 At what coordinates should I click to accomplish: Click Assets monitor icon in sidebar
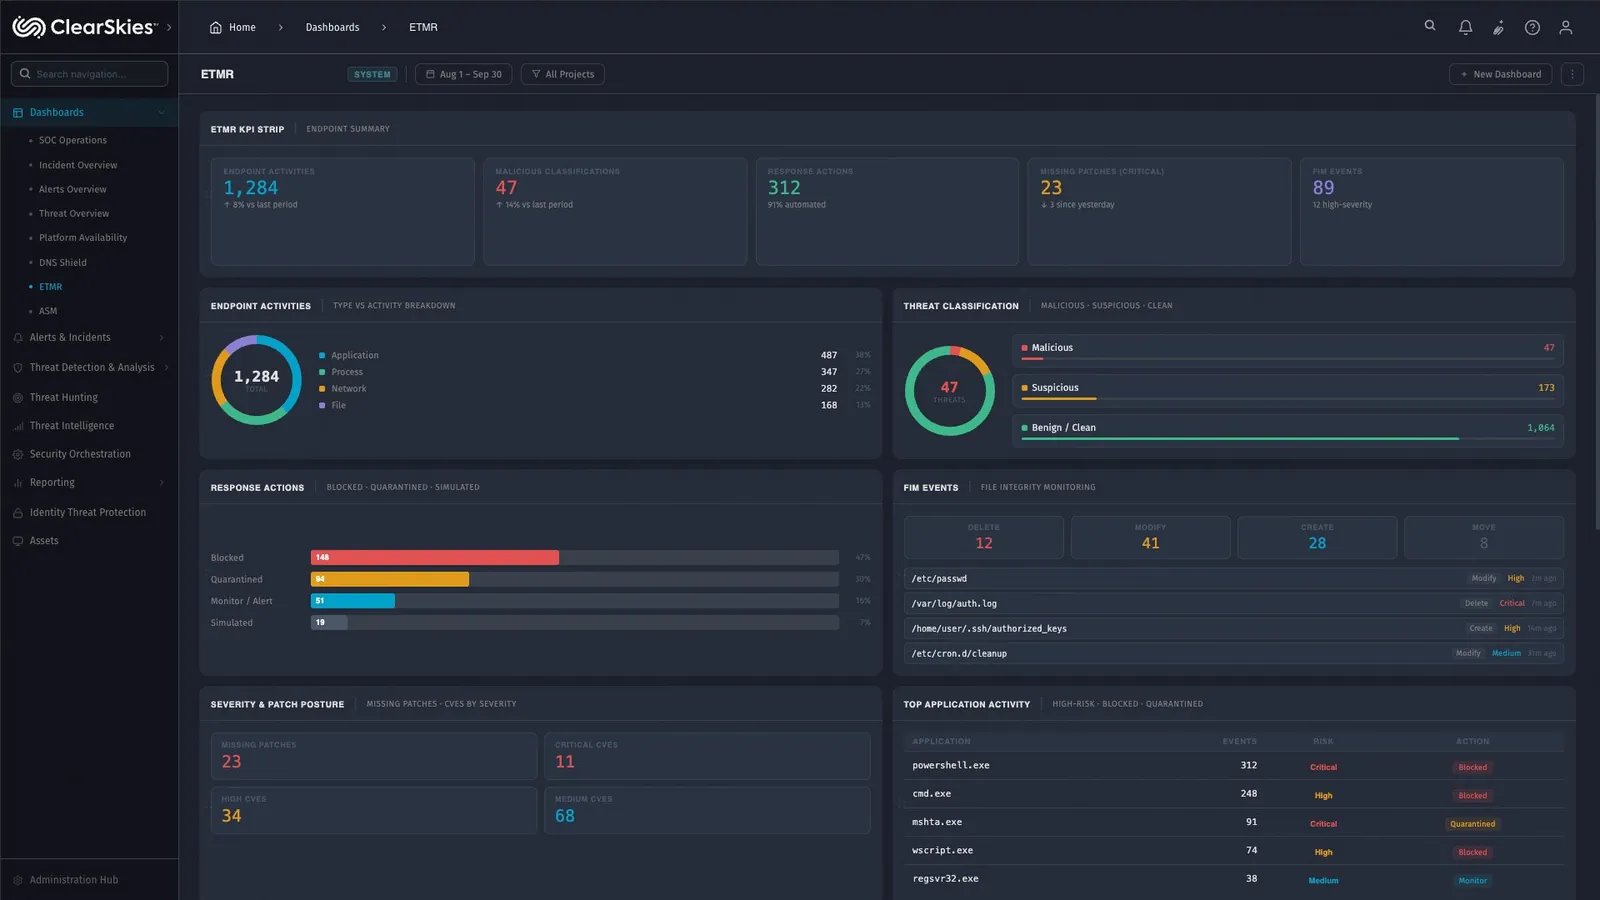[18, 541]
